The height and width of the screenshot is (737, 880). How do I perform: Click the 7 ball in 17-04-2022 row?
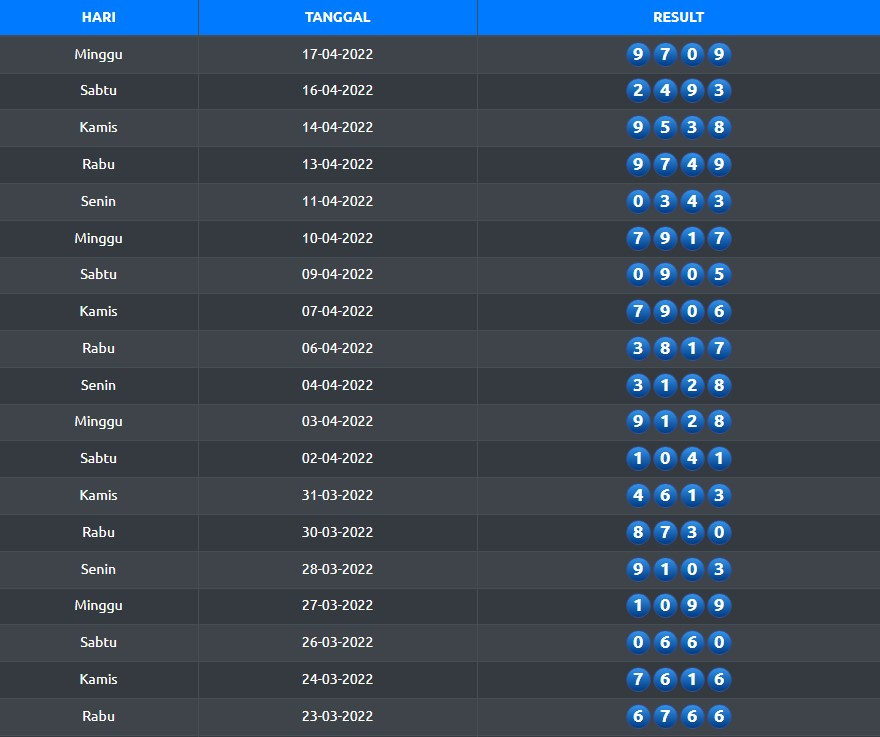coord(665,54)
